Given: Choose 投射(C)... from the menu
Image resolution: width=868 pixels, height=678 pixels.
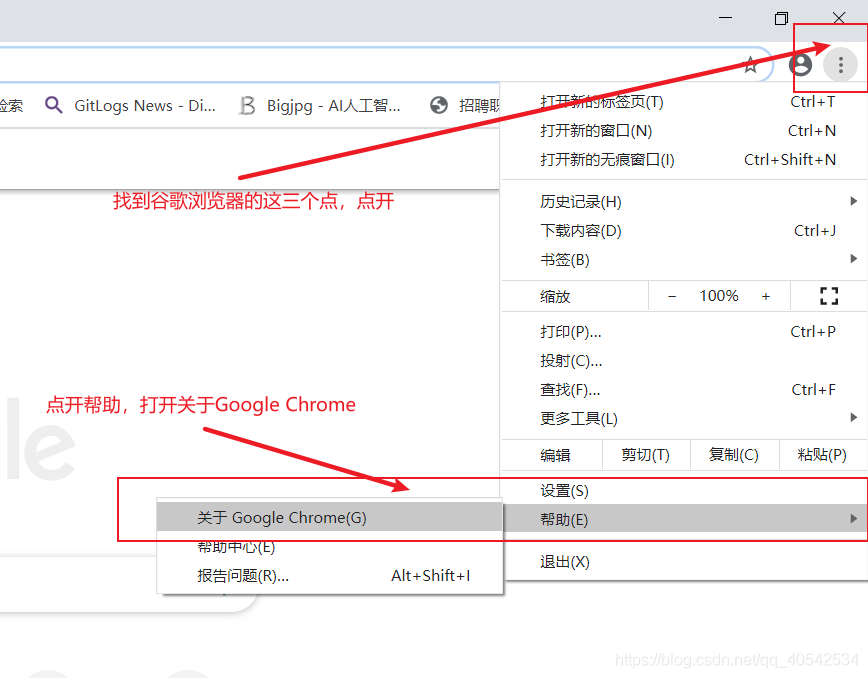Looking at the screenshot, I should click(684, 361).
